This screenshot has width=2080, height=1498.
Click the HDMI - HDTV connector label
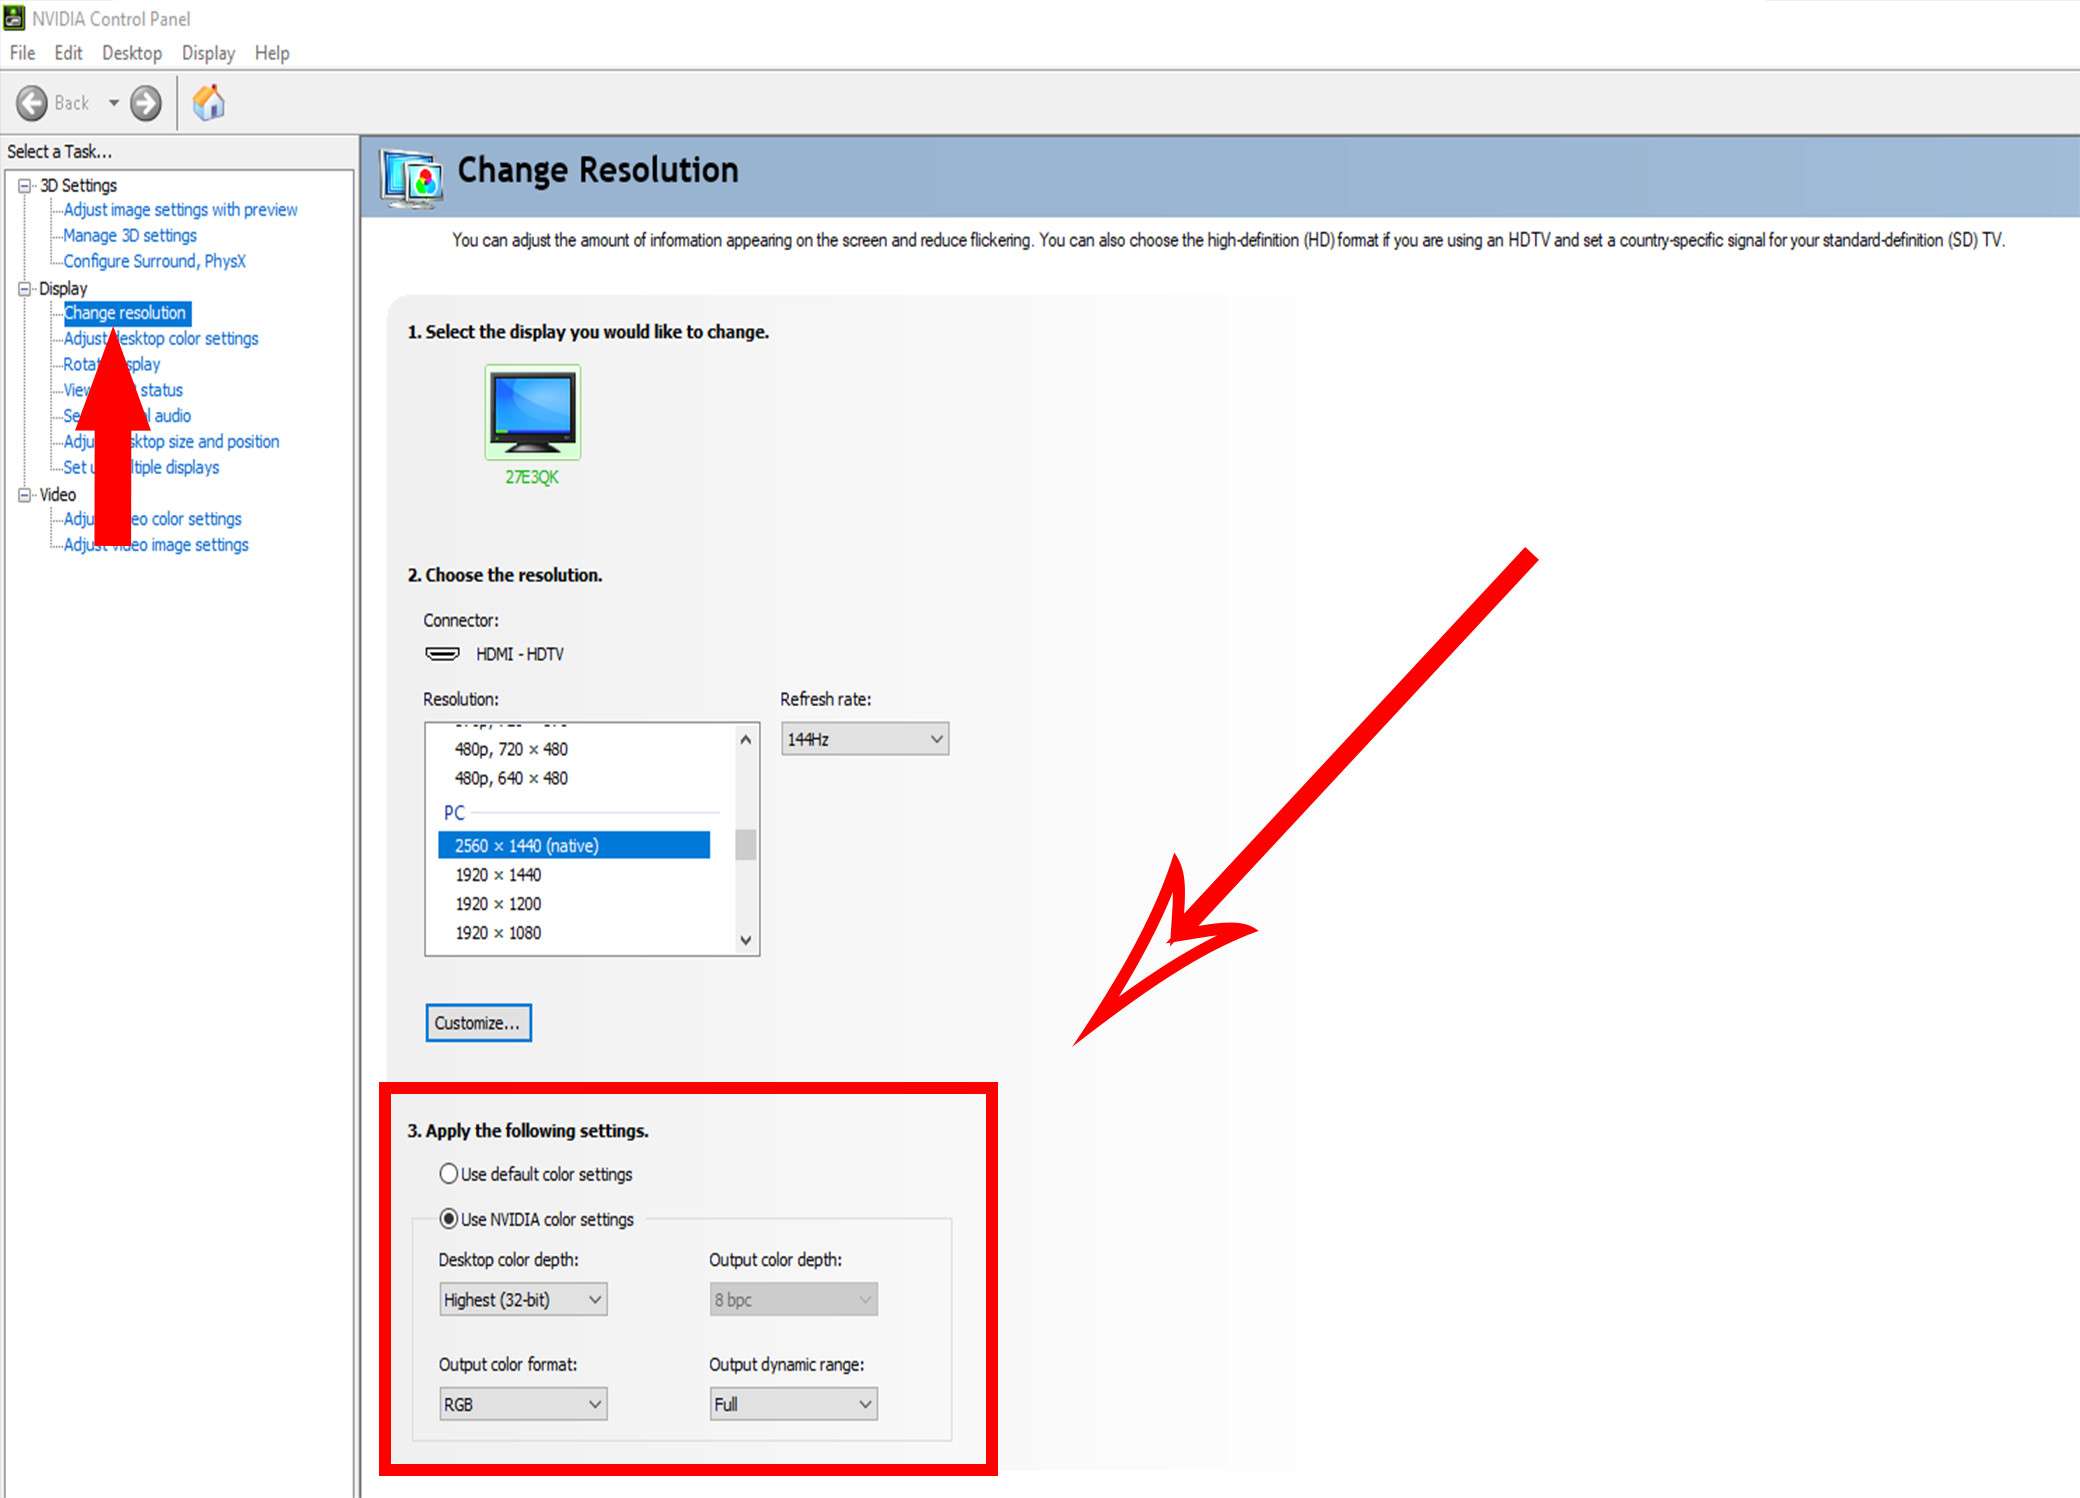[x=519, y=654]
